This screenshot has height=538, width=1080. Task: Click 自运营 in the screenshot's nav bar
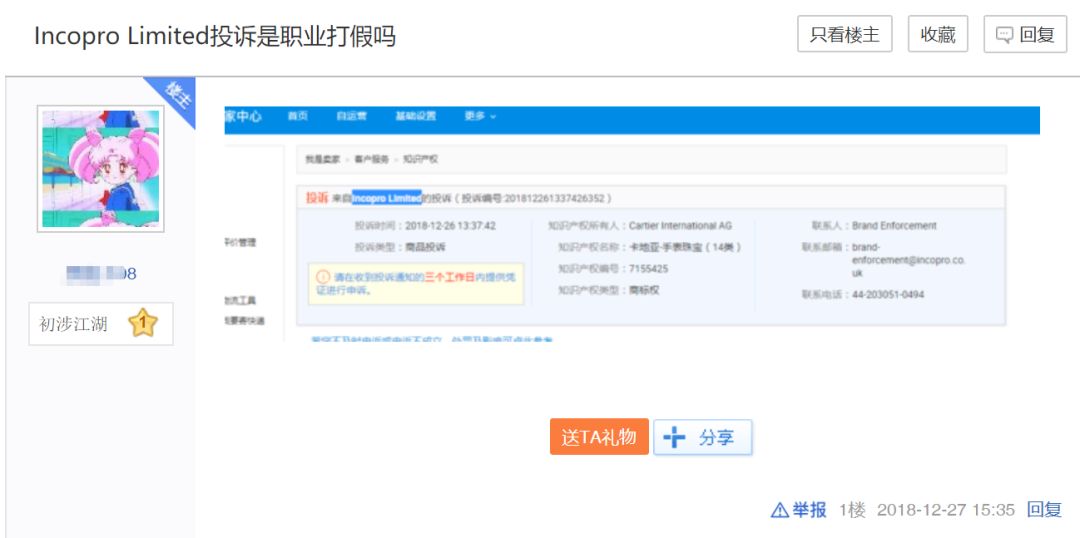click(x=351, y=116)
